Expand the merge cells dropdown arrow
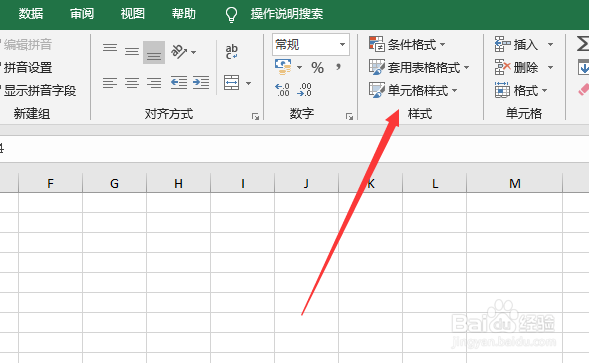Image resolution: width=589 pixels, height=363 pixels. (x=248, y=83)
